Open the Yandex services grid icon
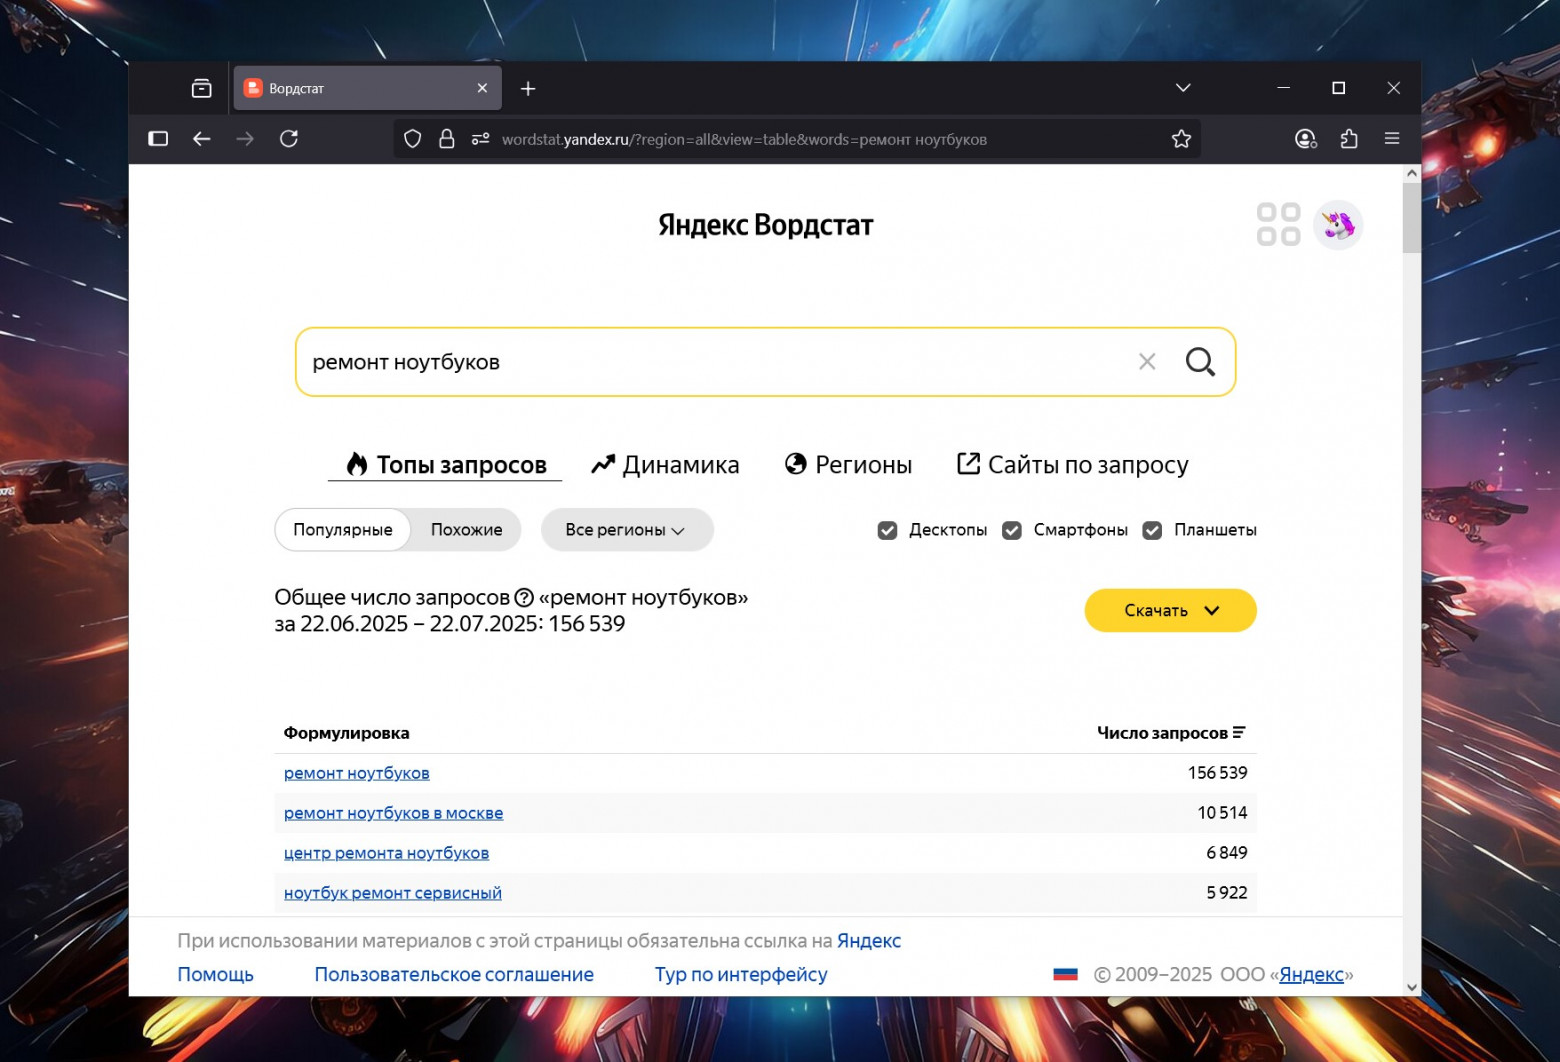Image resolution: width=1560 pixels, height=1062 pixels. pos(1278,225)
